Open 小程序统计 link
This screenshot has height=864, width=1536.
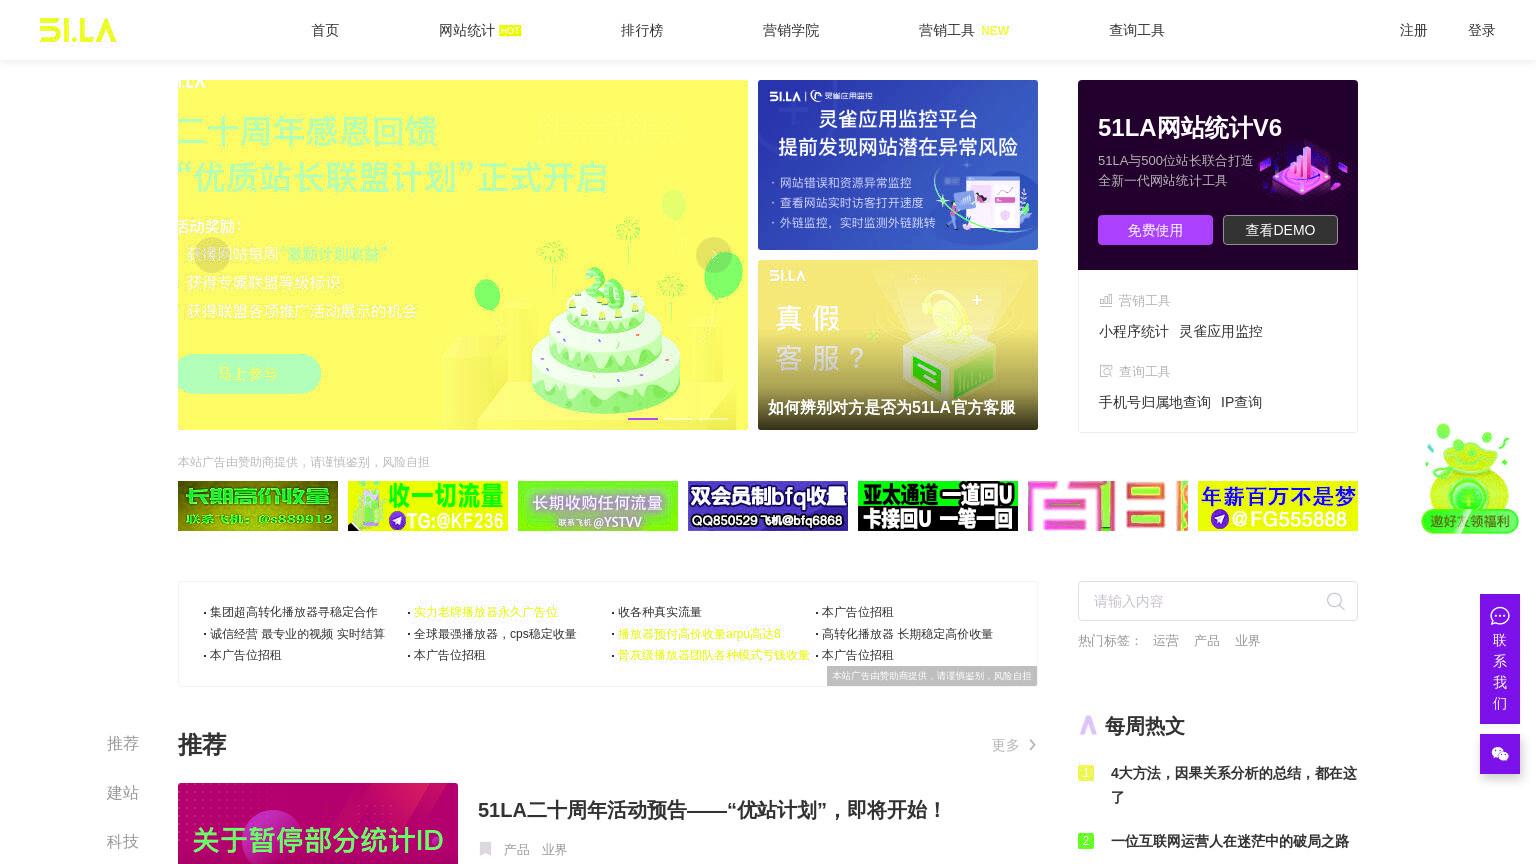[x=1133, y=331]
